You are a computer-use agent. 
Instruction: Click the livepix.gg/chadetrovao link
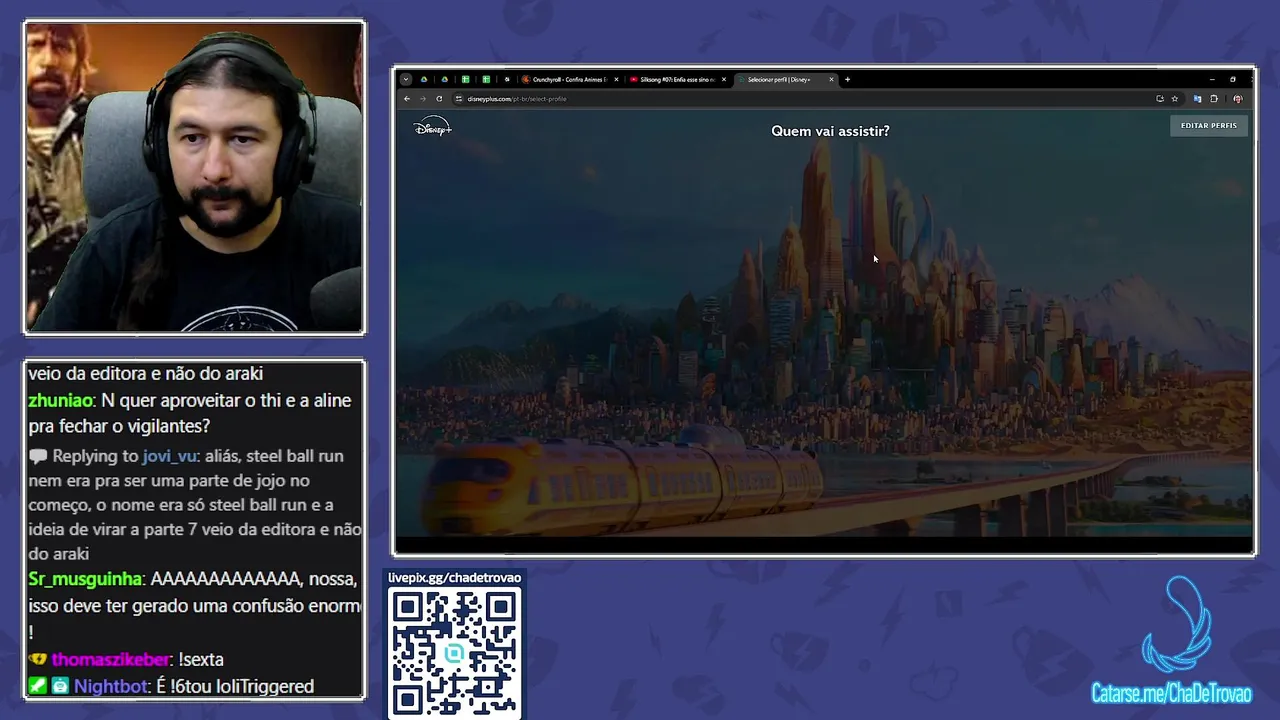455,578
